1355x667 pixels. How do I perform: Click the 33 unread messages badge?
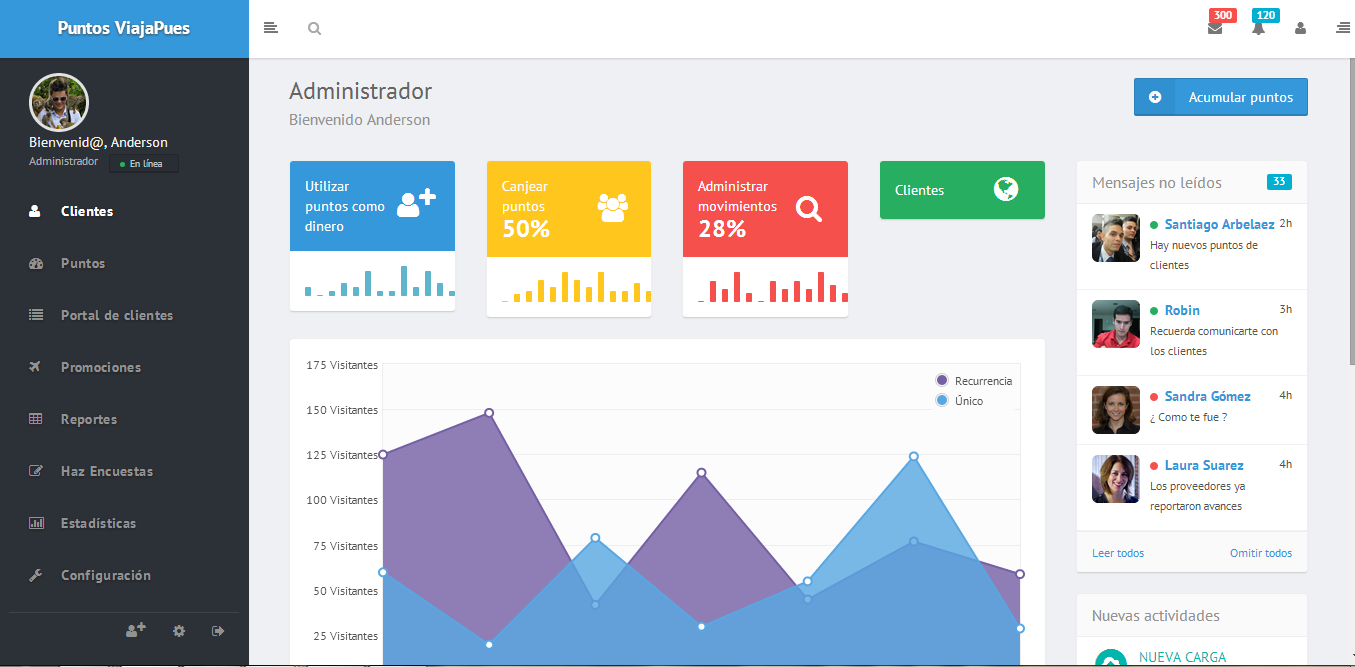click(1279, 181)
